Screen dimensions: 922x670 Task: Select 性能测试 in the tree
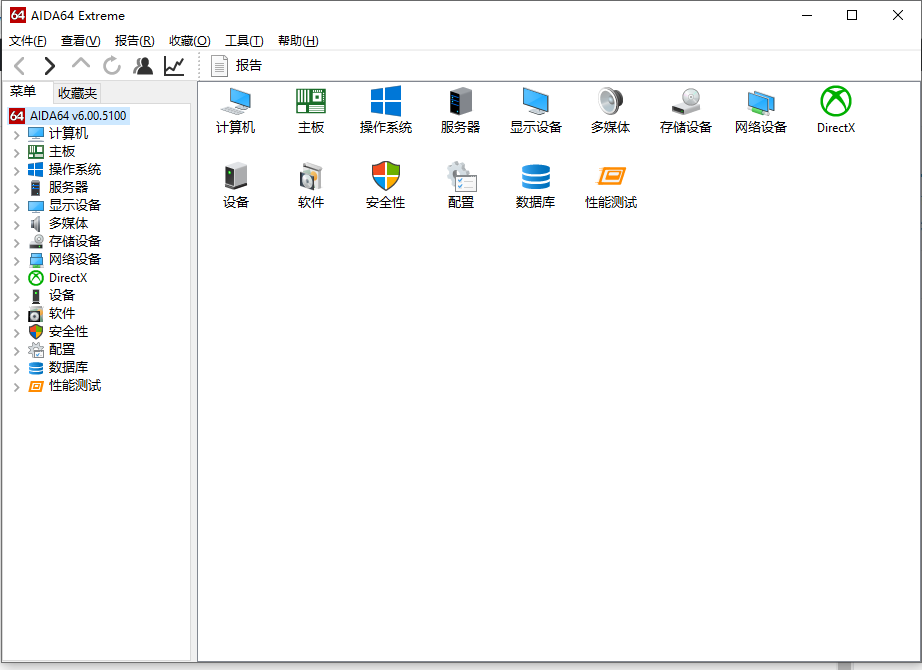(75, 385)
